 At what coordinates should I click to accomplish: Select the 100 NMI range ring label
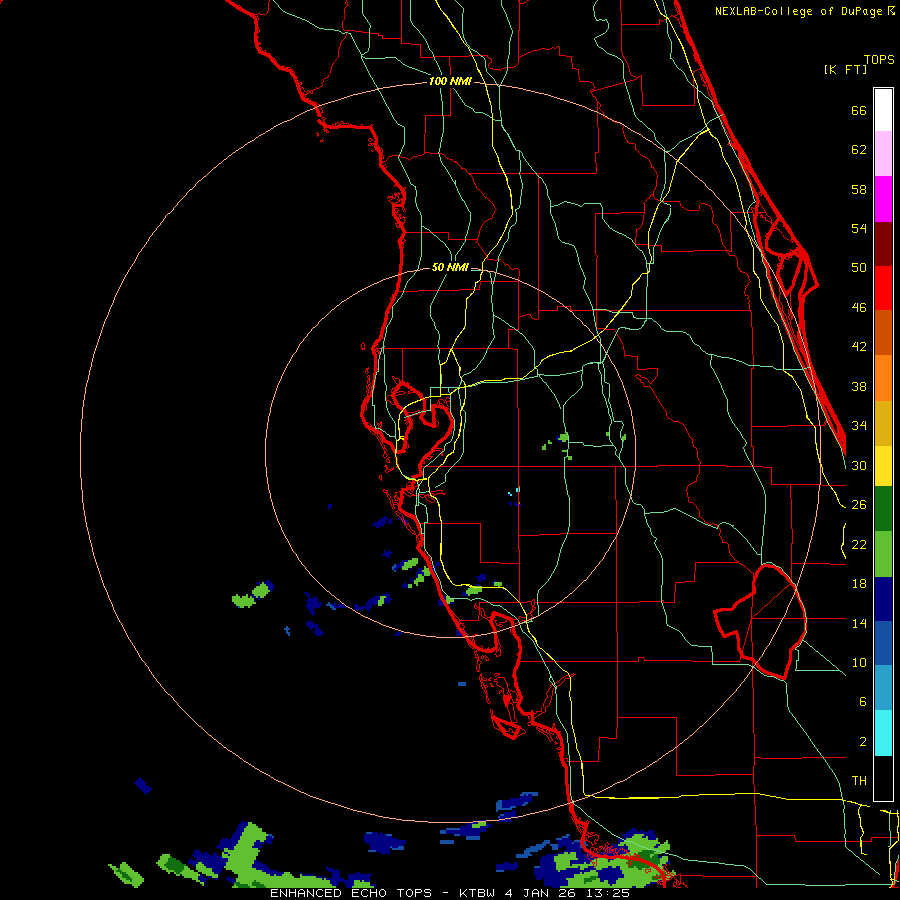click(450, 82)
